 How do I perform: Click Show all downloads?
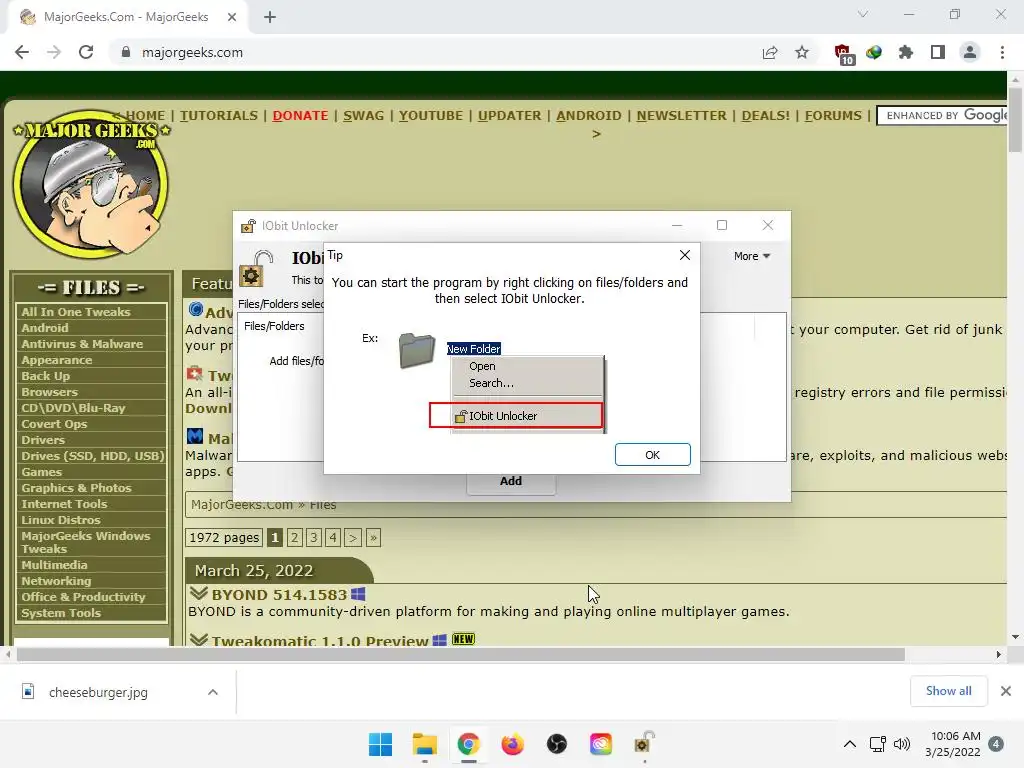tap(948, 691)
